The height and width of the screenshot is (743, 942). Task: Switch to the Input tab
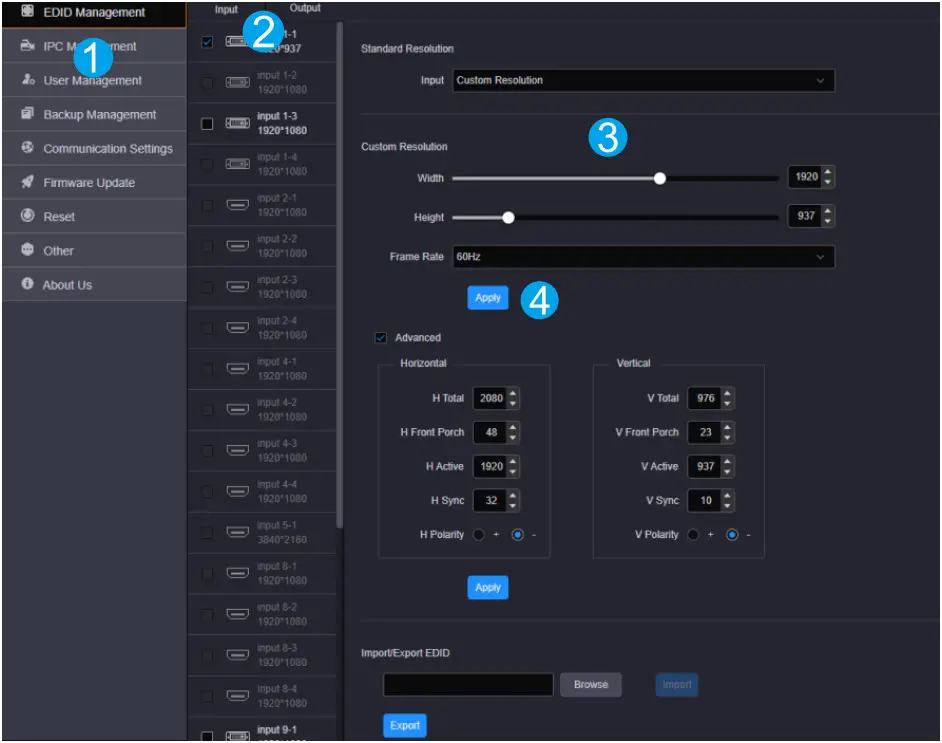(226, 10)
